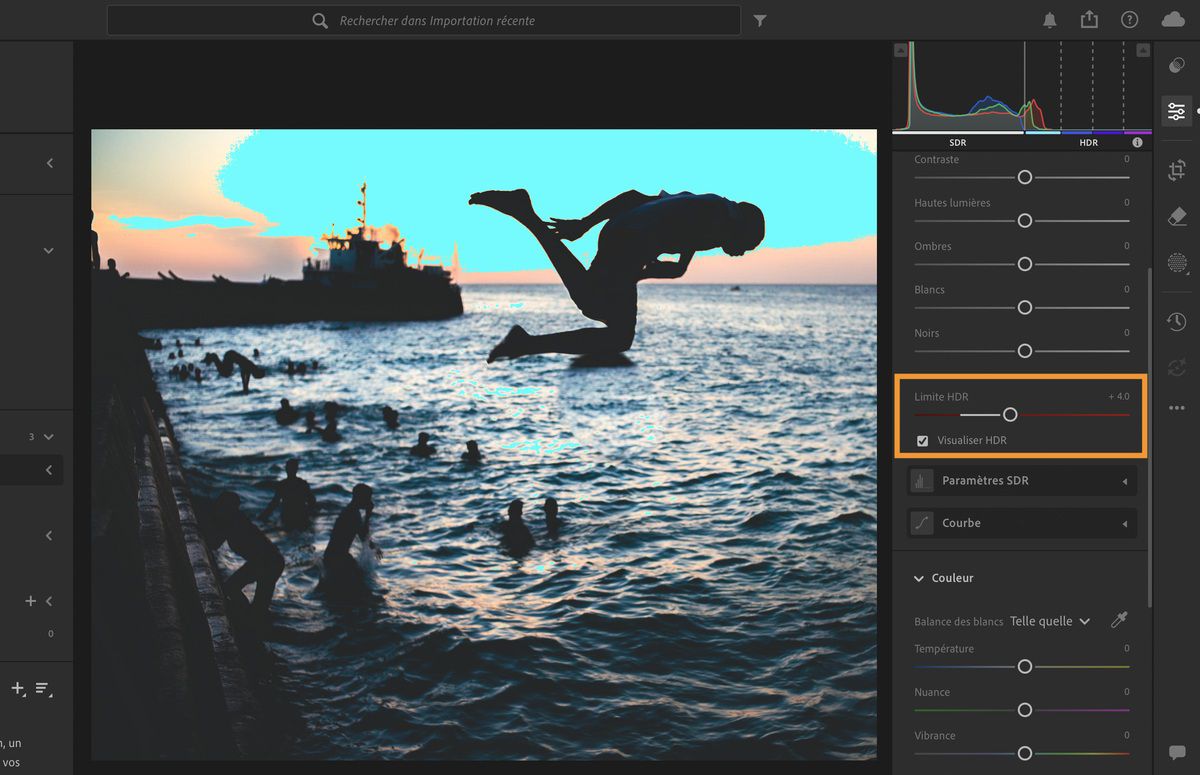
Task: Open the Balance des blancs dropdown
Action: pos(1049,621)
